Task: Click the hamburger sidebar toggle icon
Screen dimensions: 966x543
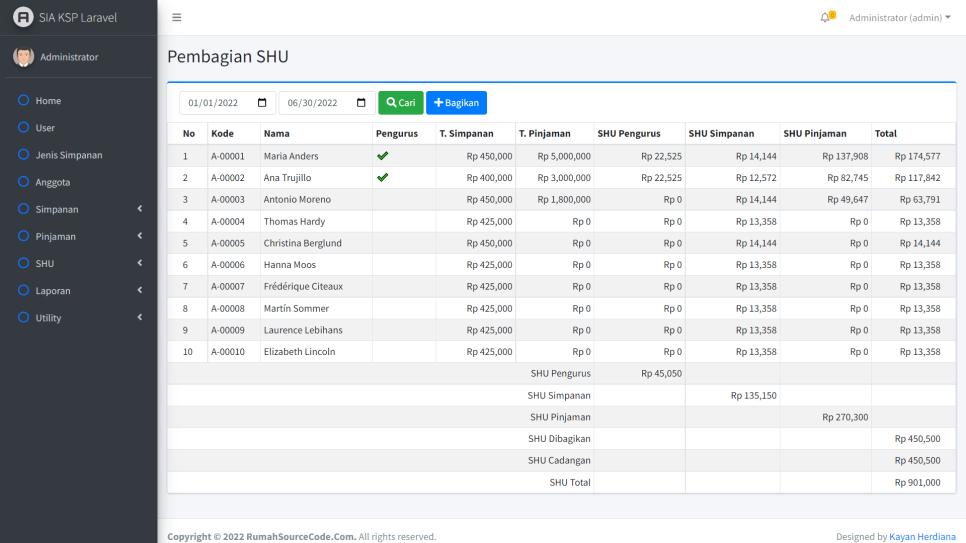Action: 177,17
